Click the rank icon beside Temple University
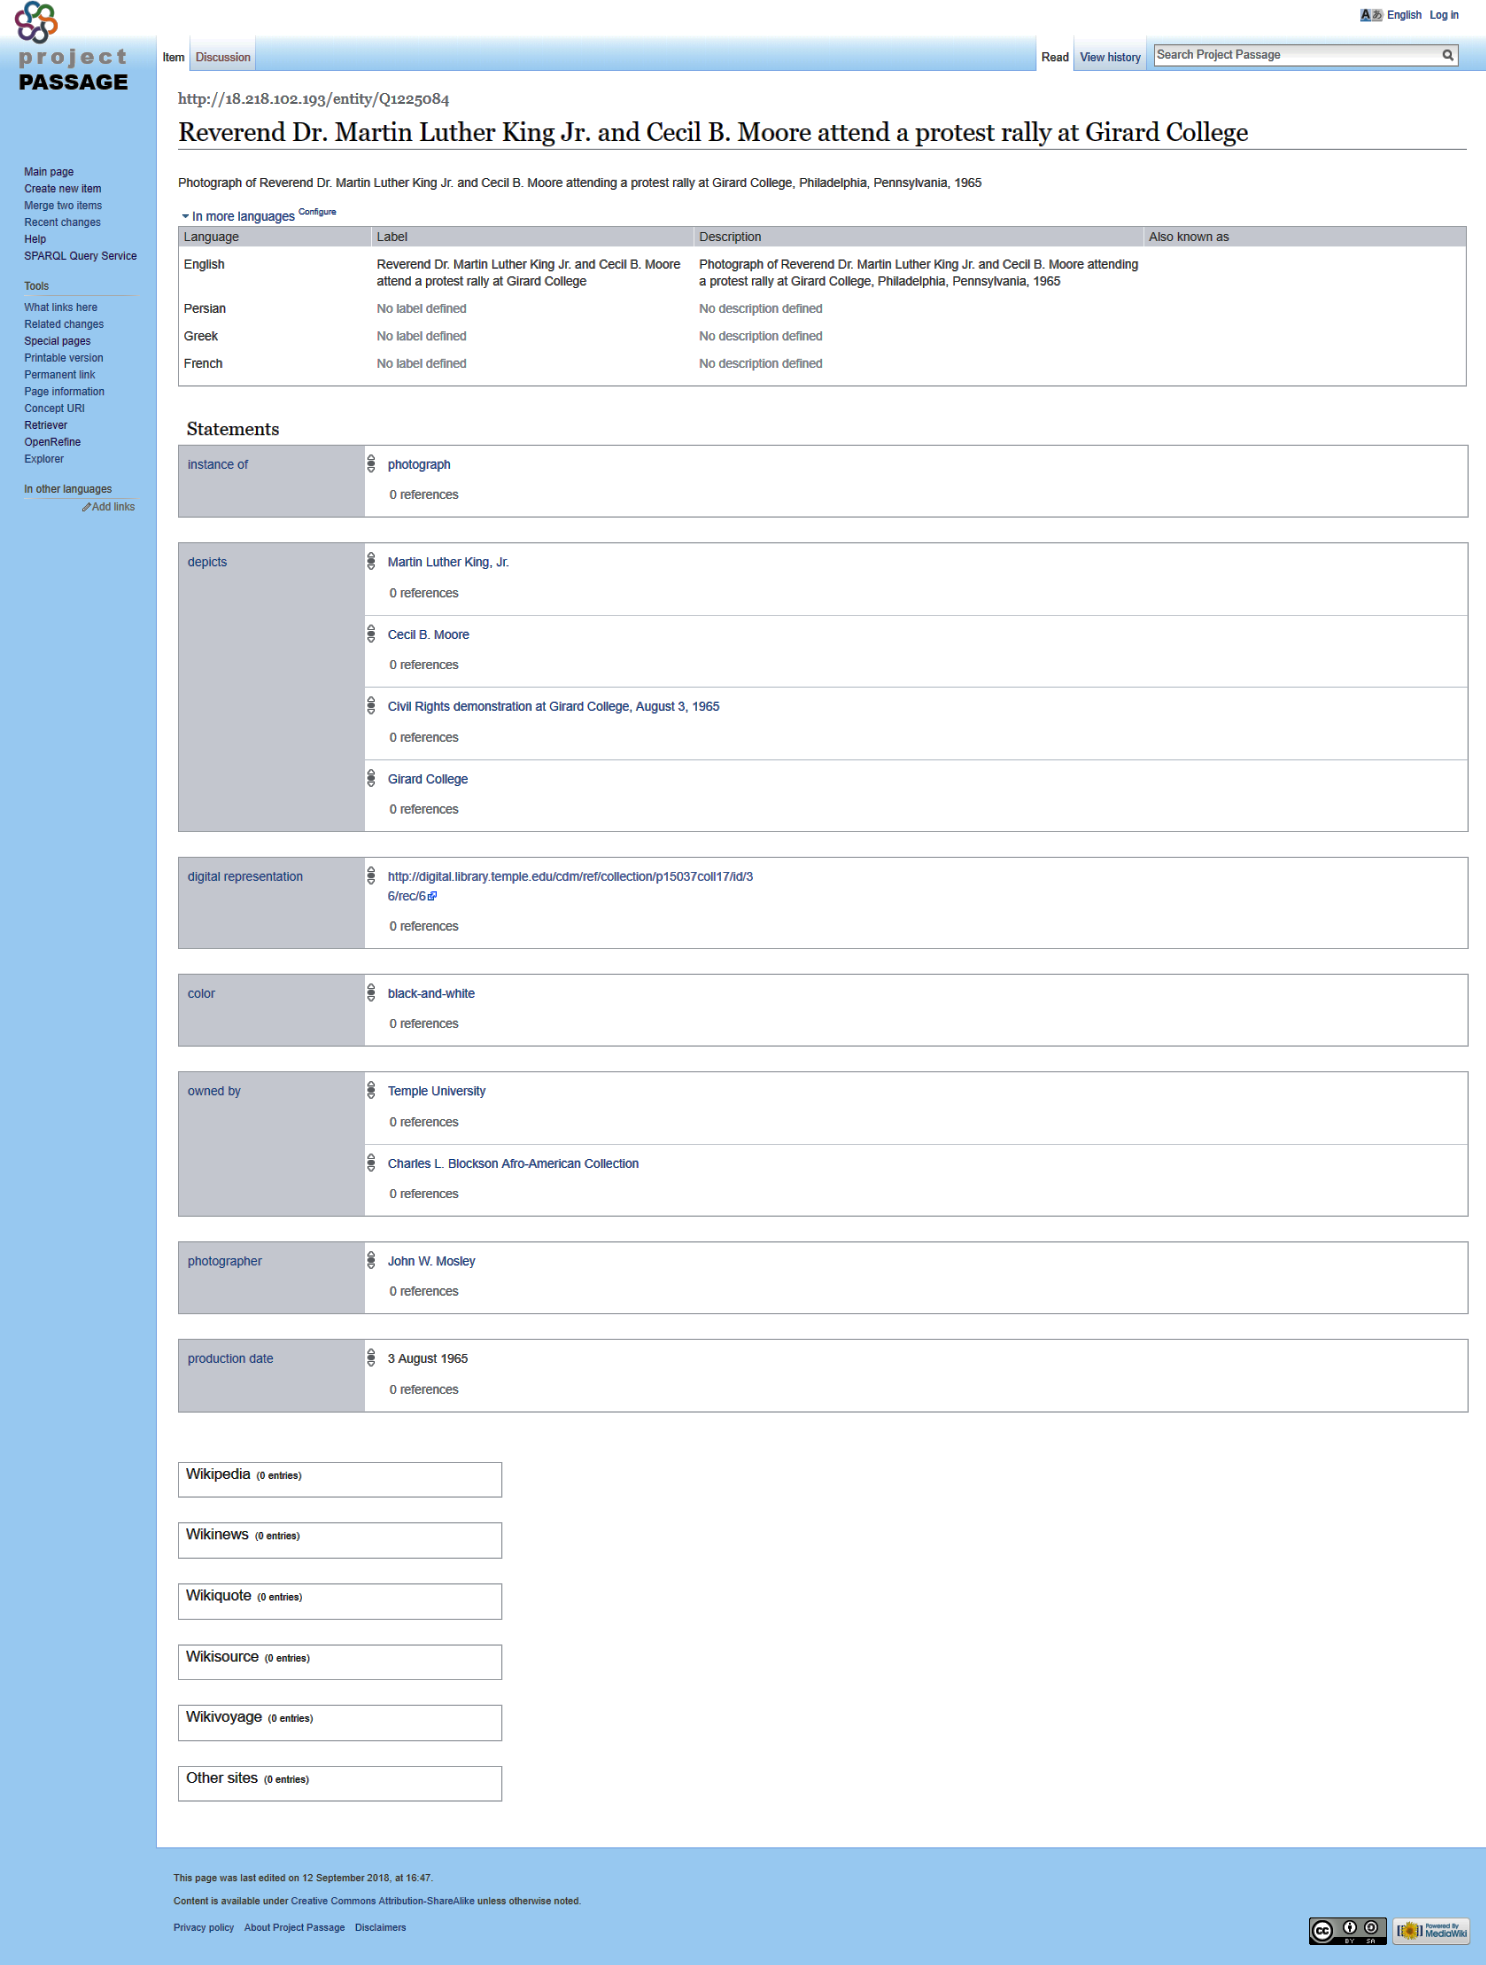Screen dimensions: 1486x1965 (x=371, y=1091)
